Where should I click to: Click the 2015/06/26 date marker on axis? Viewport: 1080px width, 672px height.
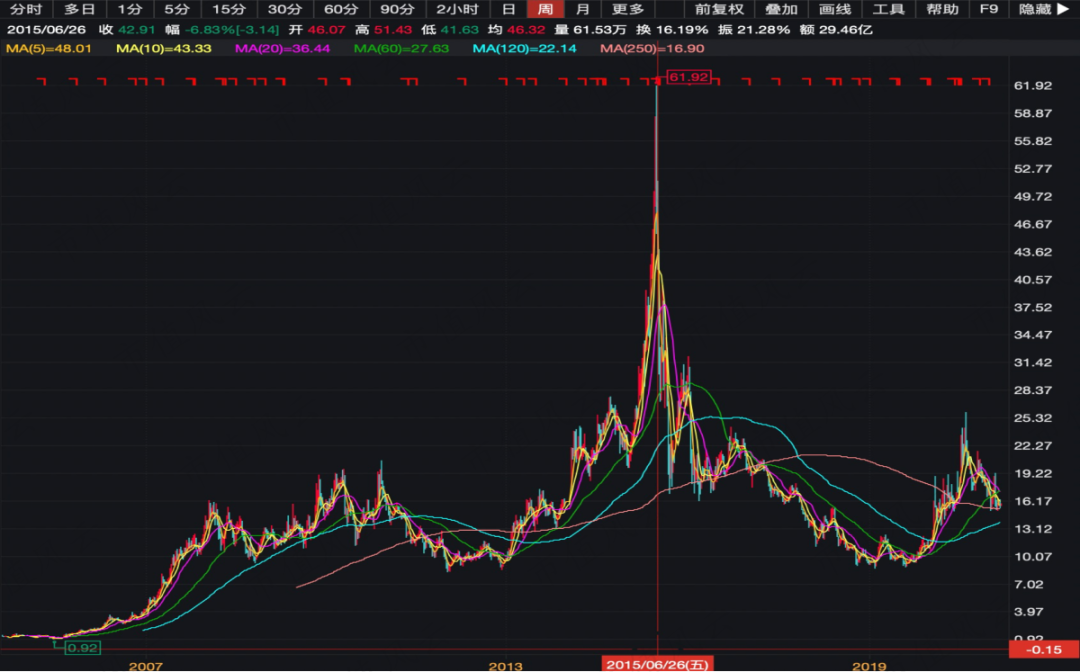coord(656,664)
